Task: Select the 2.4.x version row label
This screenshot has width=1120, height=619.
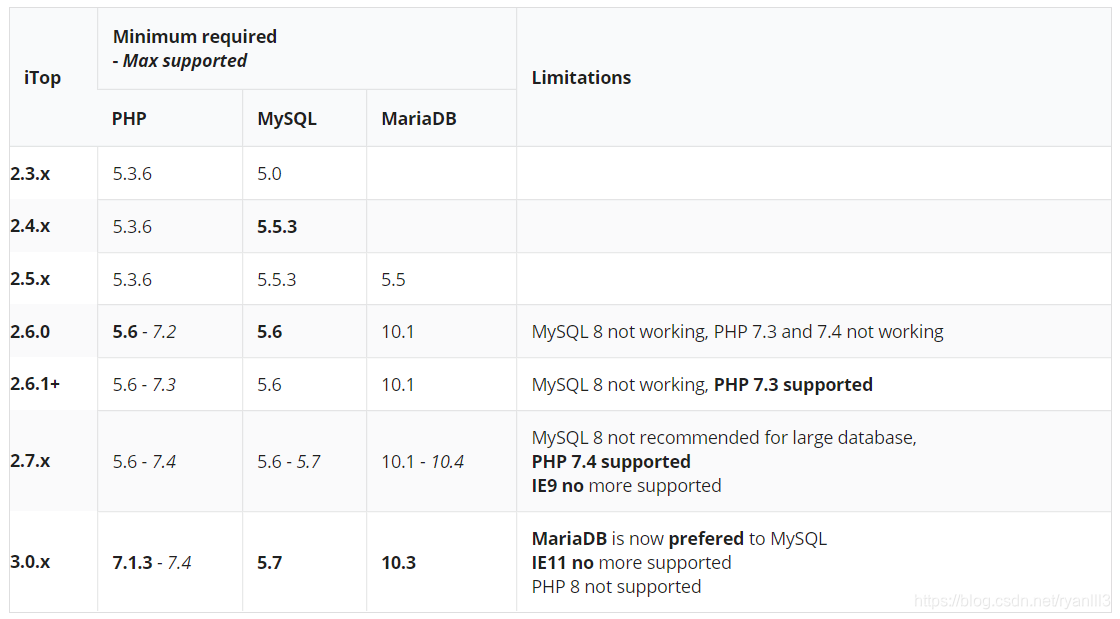Action: click(x=30, y=226)
